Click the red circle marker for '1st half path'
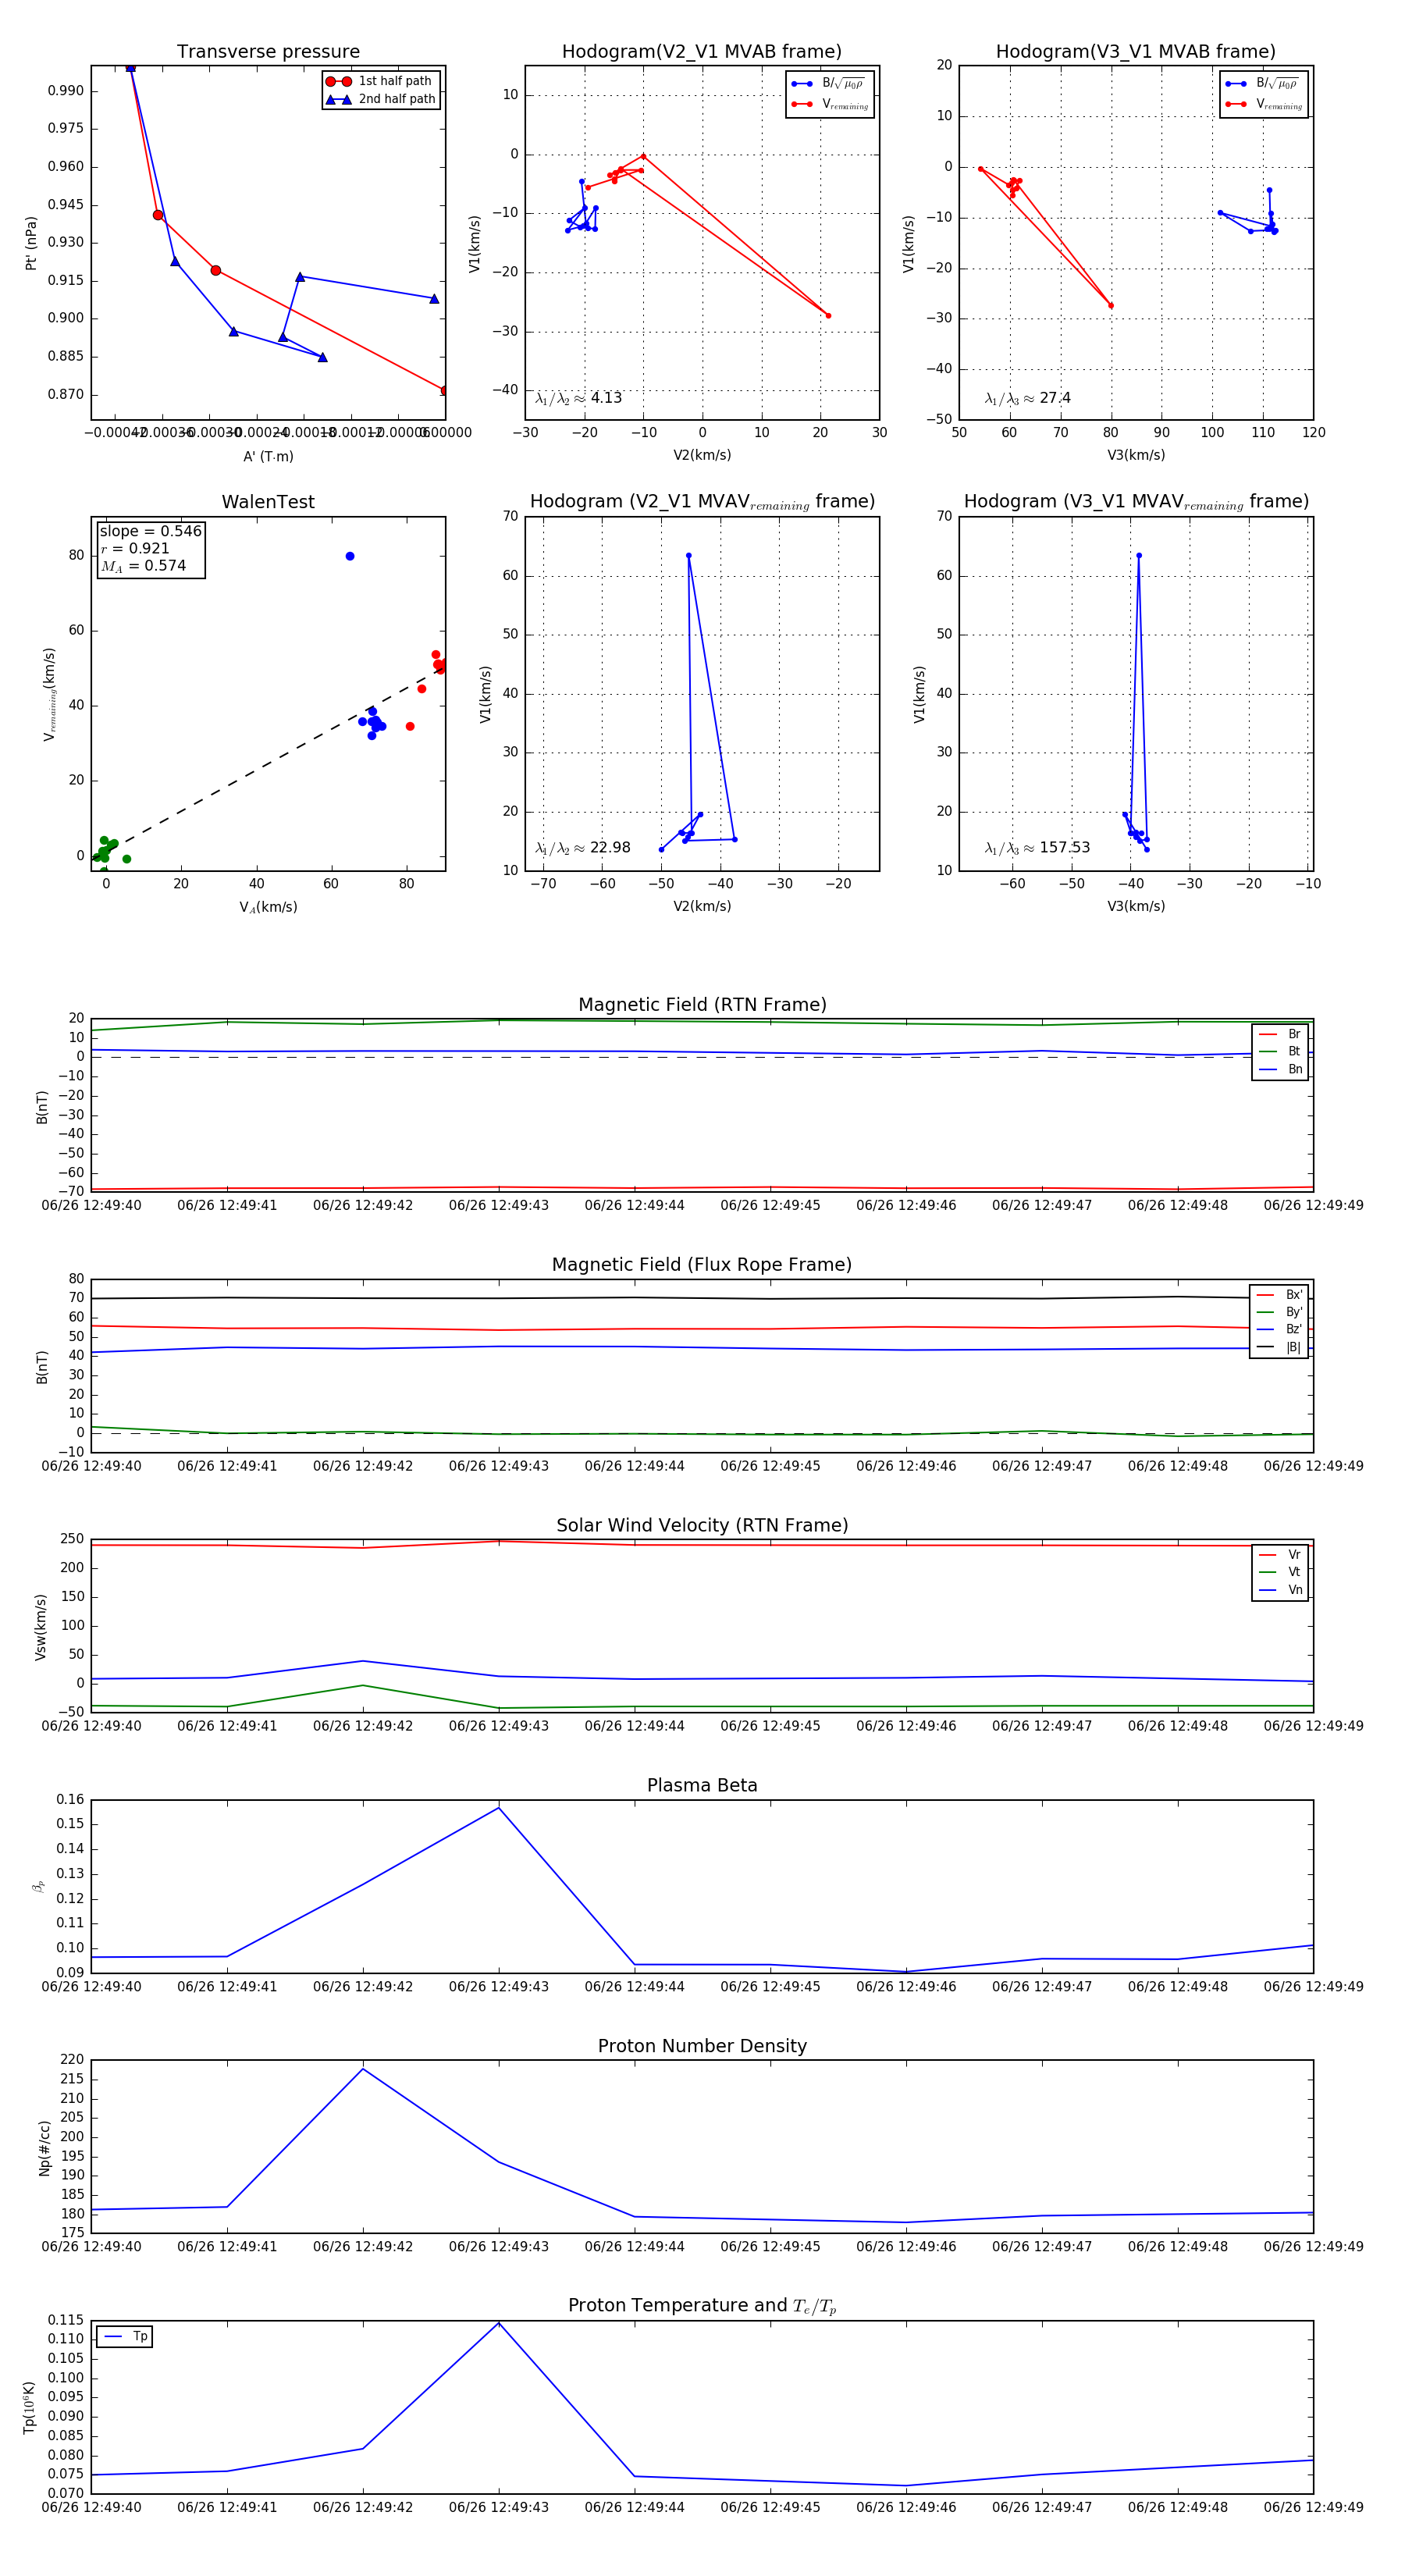Viewport: 1405px width, 2576px height. [338, 81]
